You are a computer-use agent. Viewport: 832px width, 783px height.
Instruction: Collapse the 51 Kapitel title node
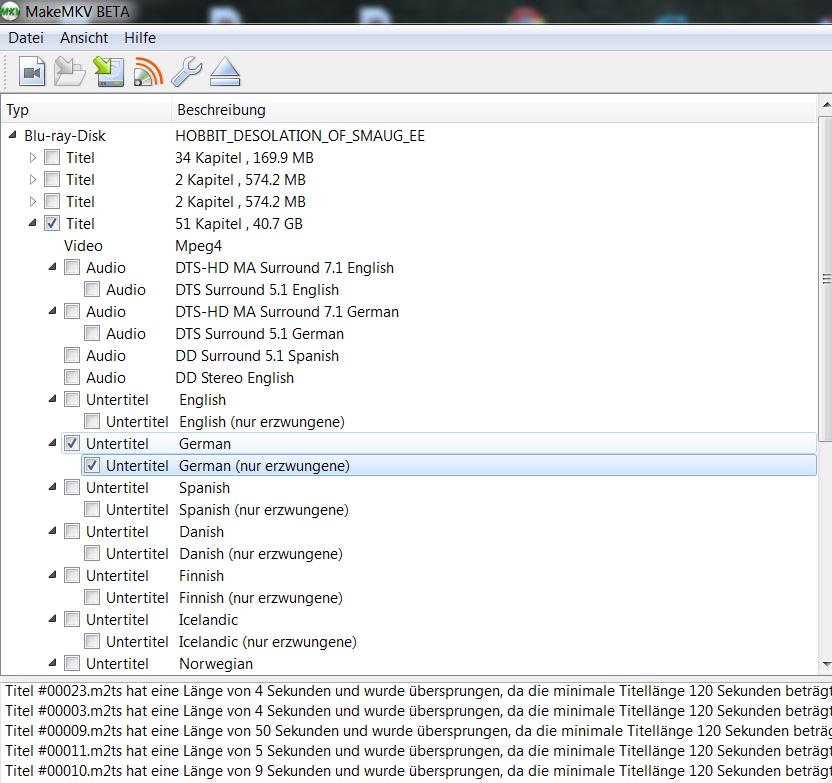[32, 223]
